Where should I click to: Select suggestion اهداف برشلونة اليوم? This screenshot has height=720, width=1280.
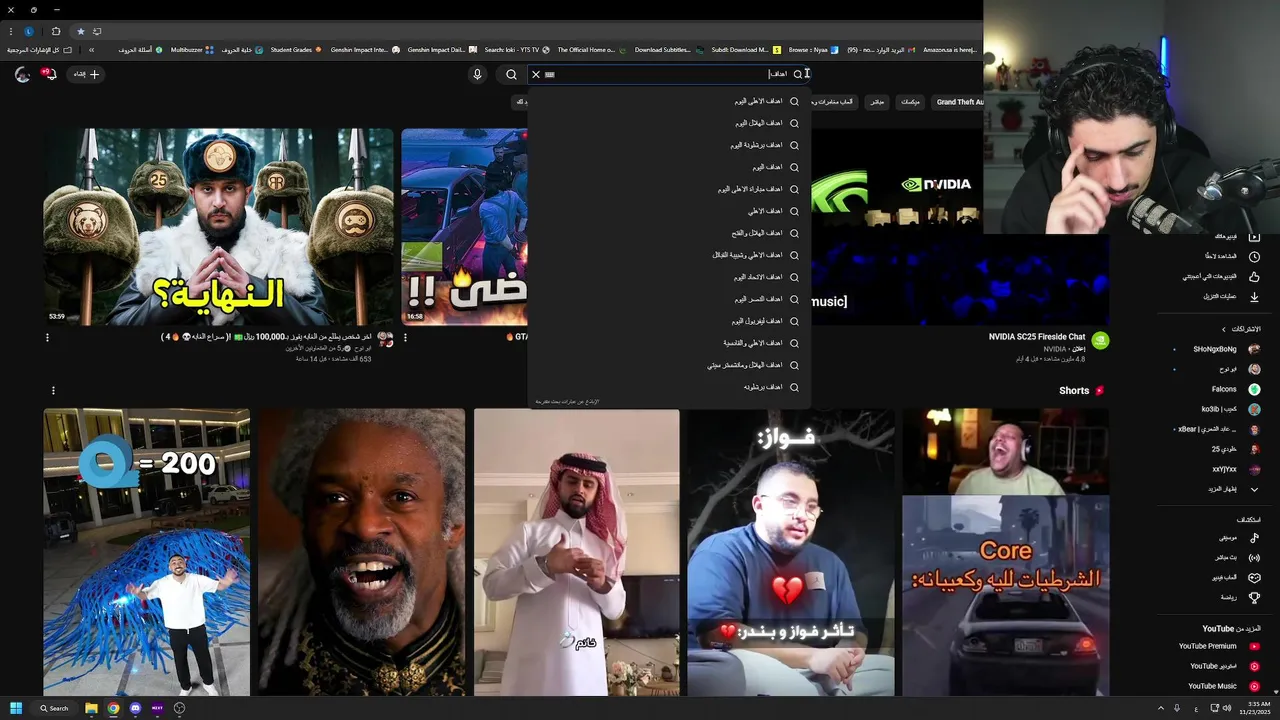668,145
